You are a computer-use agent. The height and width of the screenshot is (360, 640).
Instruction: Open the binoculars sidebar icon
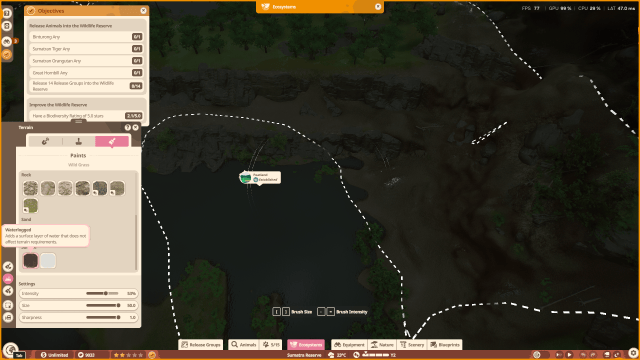coord(7,41)
